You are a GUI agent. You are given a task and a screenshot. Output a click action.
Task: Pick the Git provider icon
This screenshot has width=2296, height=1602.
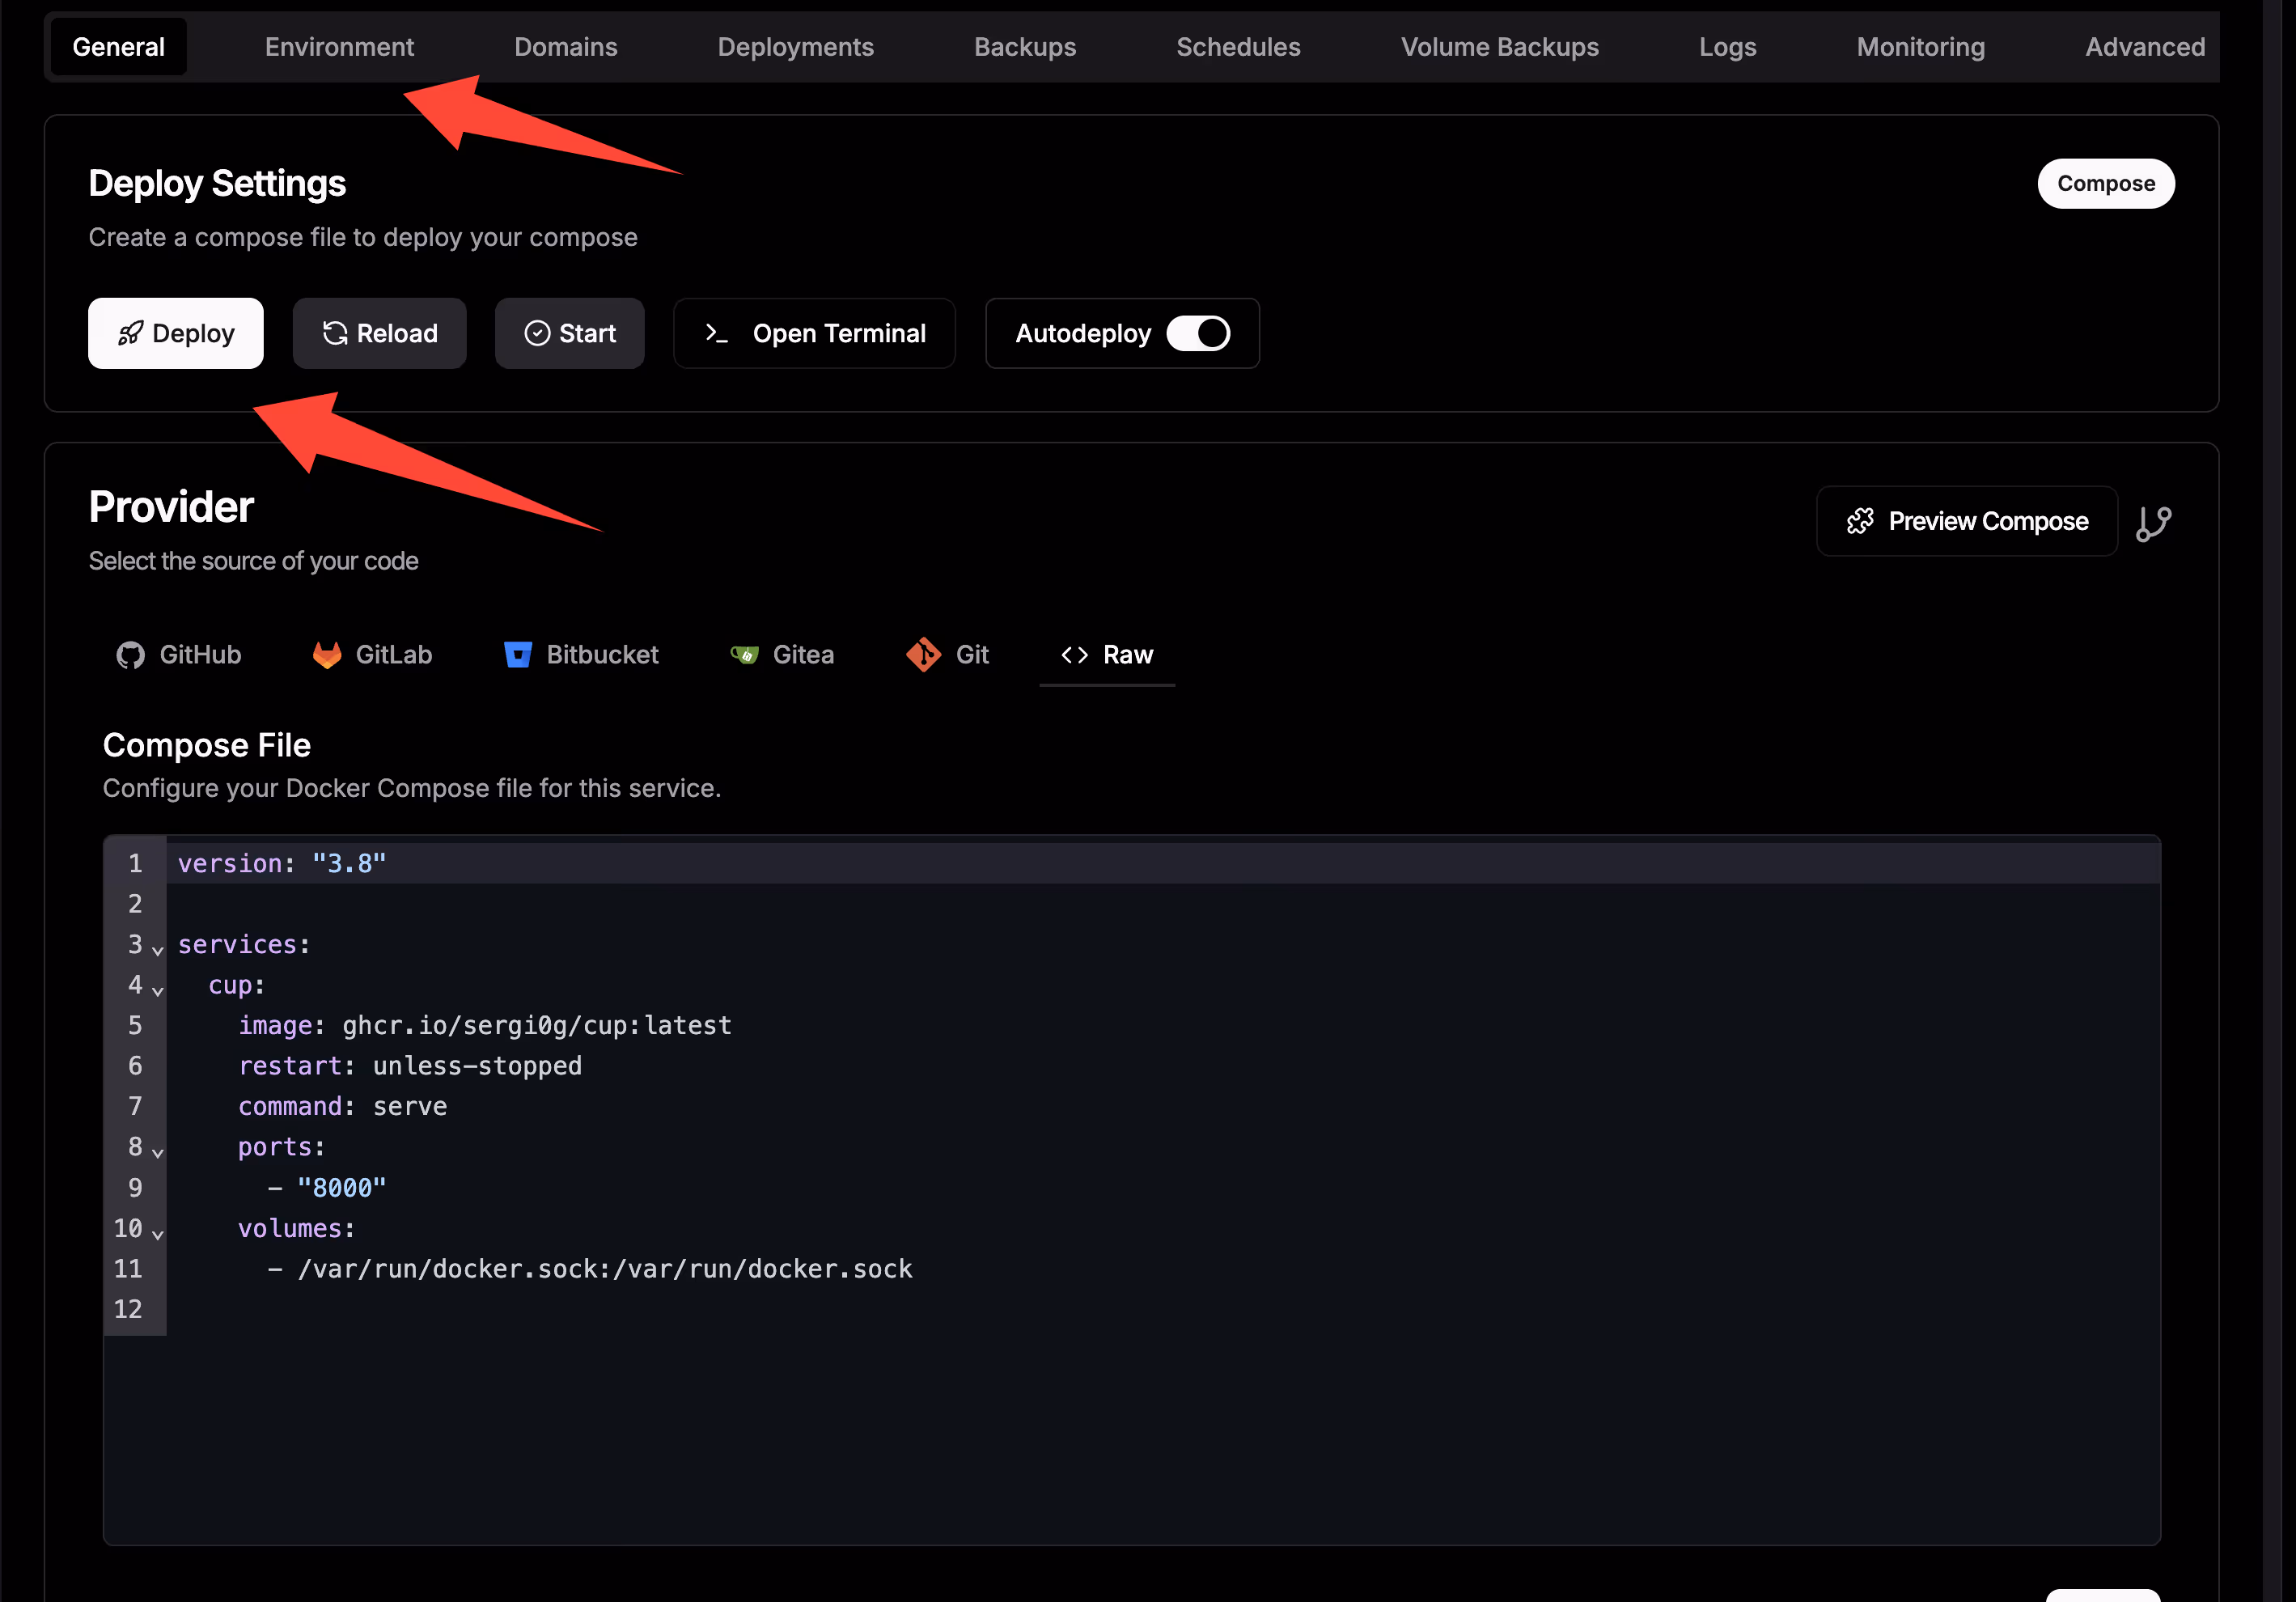[x=923, y=655]
